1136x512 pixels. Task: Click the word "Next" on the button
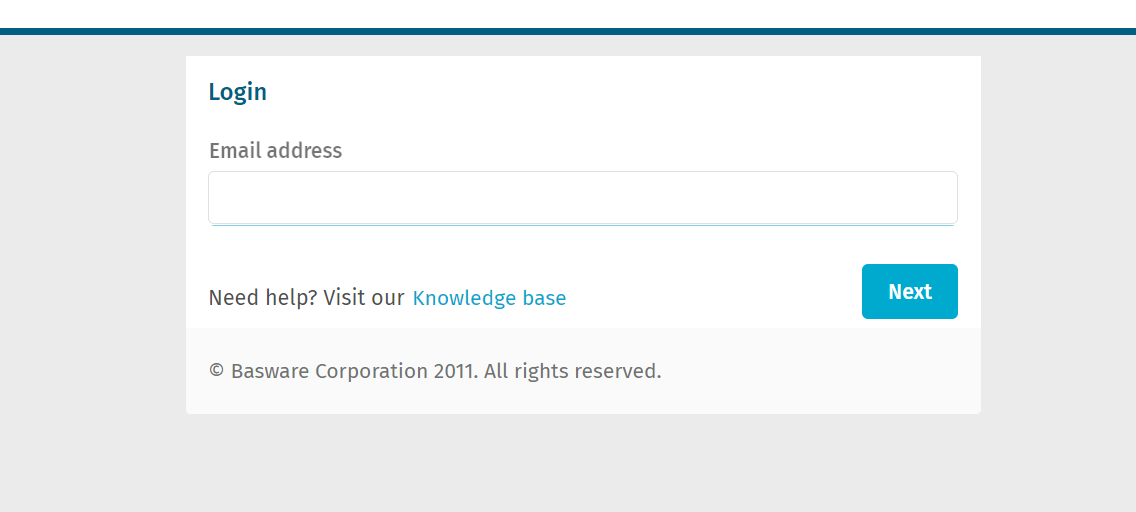click(909, 292)
